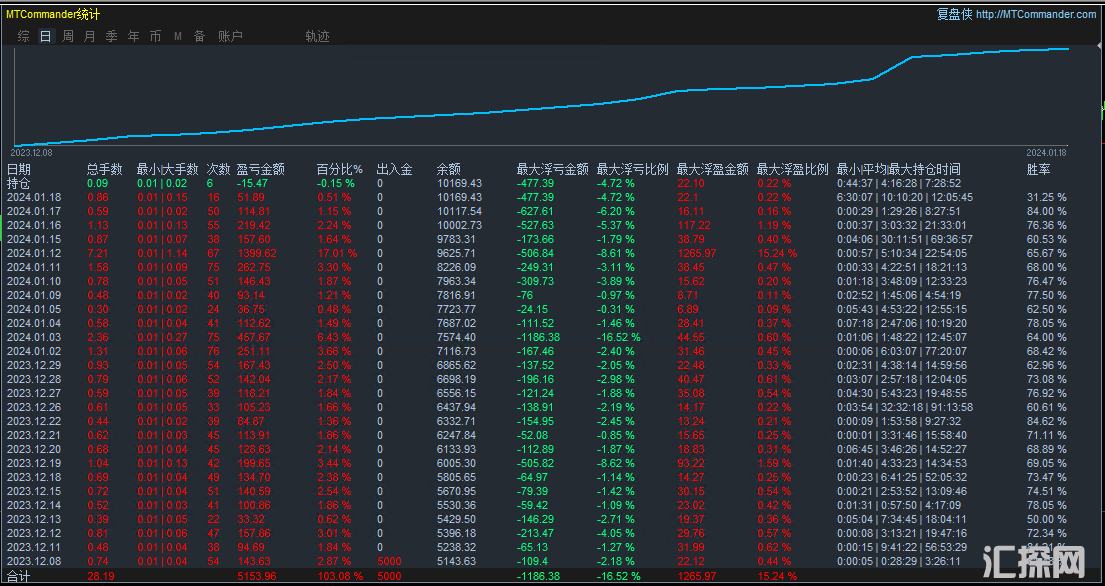Select the 季 quarterly tab

coord(111,36)
